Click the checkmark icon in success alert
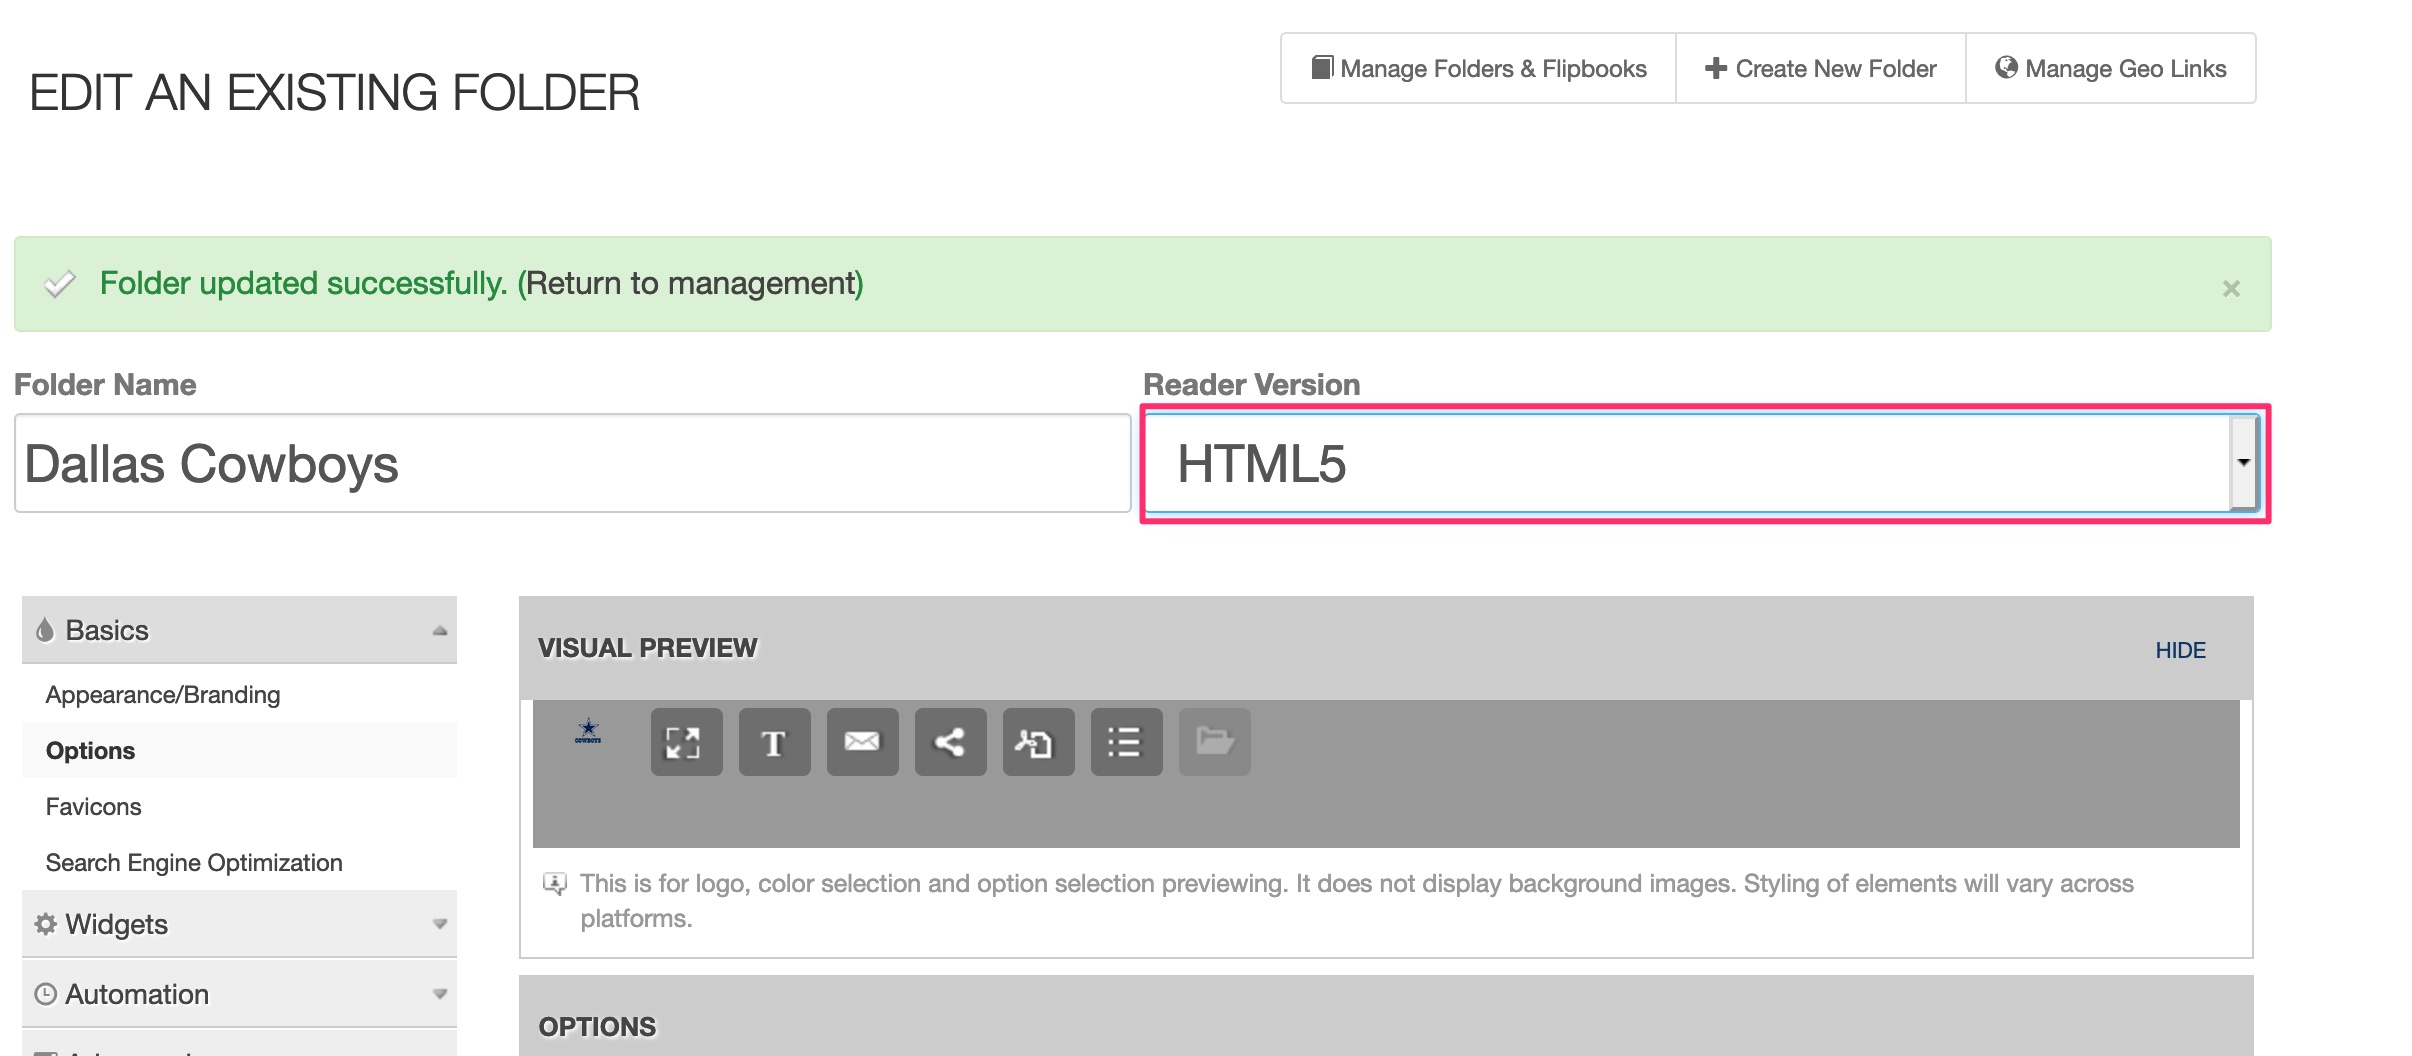Screen dimensions: 2412x1056 coord(59,284)
